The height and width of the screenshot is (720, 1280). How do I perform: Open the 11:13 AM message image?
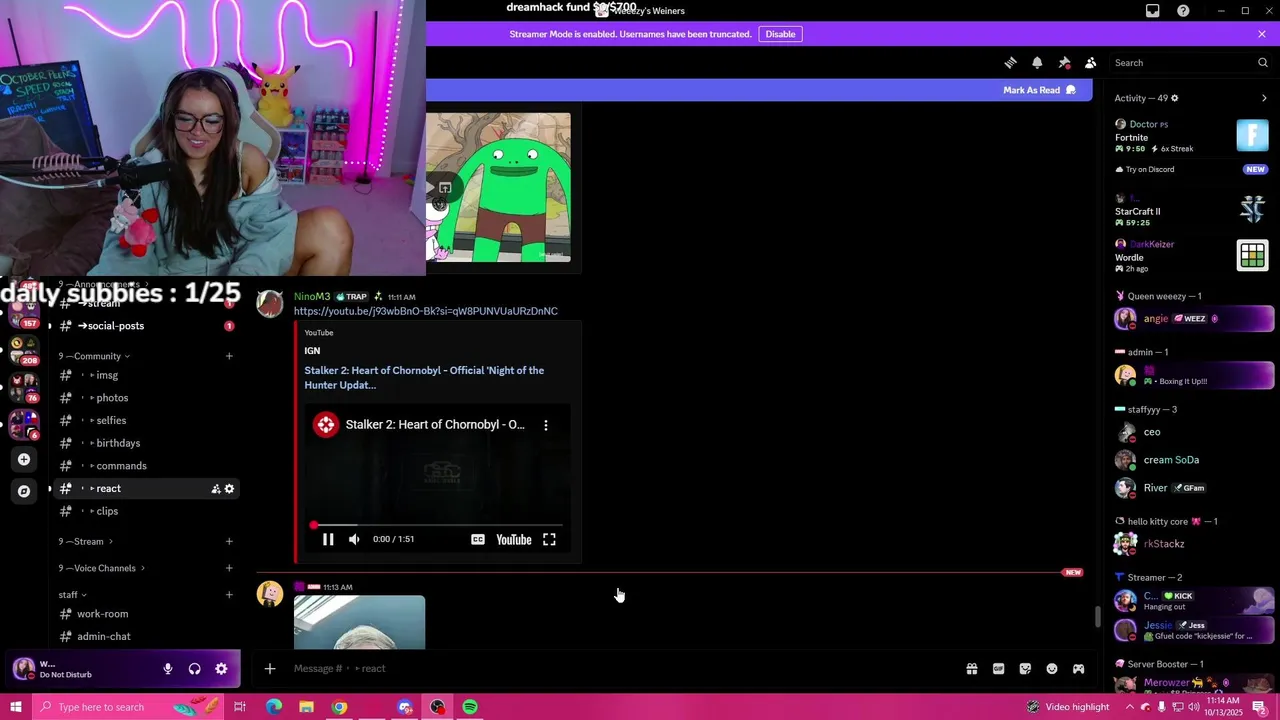[359, 622]
